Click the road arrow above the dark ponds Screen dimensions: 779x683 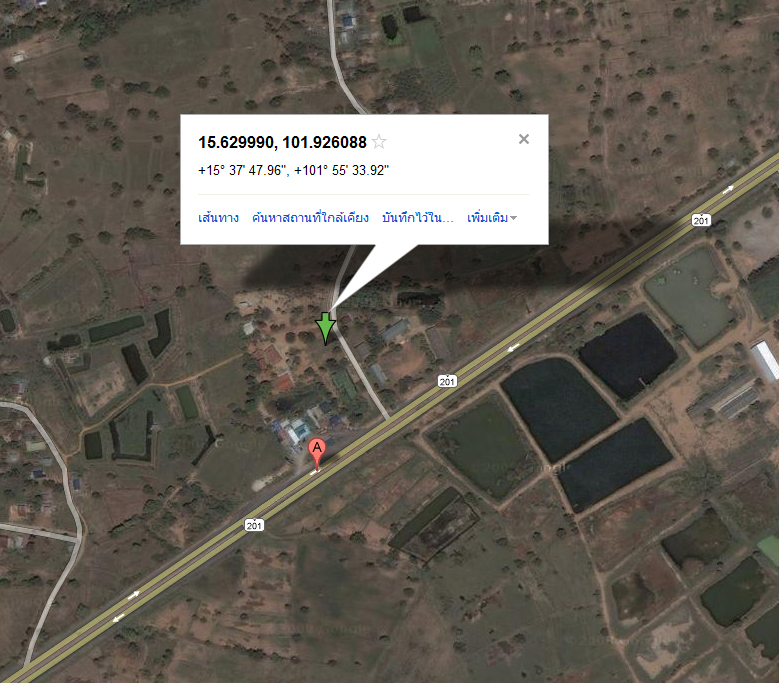(x=513, y=347)
